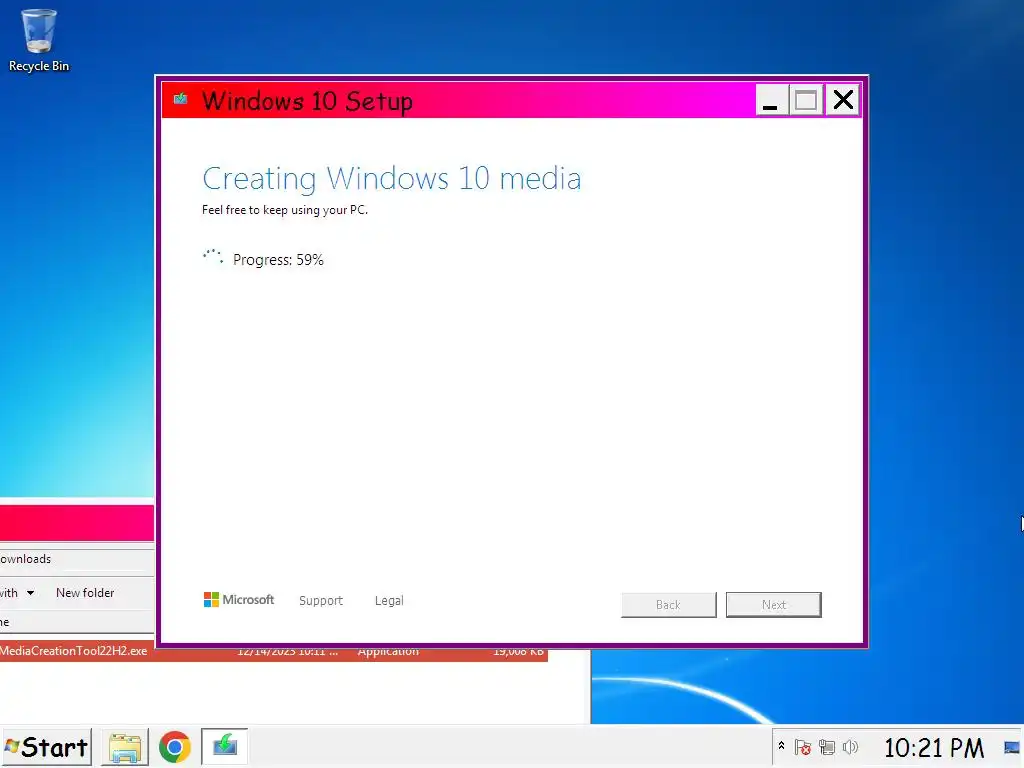Open File Explorer from the taskbar
The width and height of the screenshot is (1024, 768).
pyautogui.click(x=125, y=747)
